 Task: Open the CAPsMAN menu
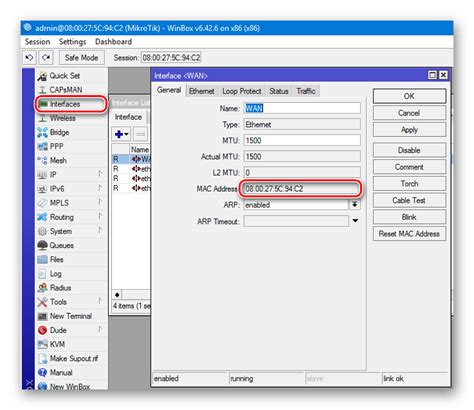pyautogui.click(x=71, y=90)
